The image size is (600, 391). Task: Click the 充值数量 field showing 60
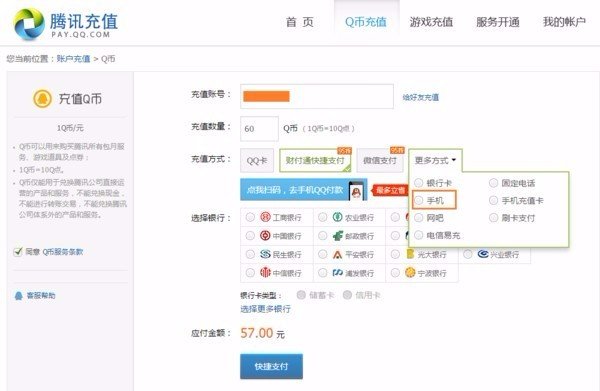(259, 129)
